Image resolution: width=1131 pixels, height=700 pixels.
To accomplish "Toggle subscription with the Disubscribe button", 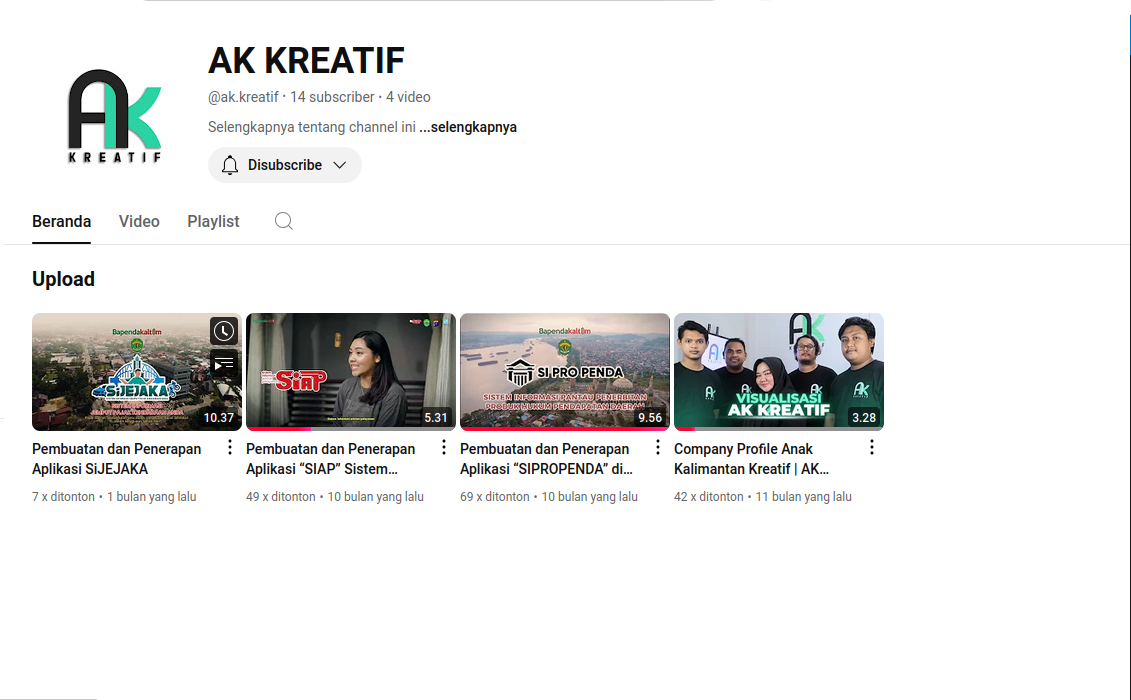I will pos(285,164).
